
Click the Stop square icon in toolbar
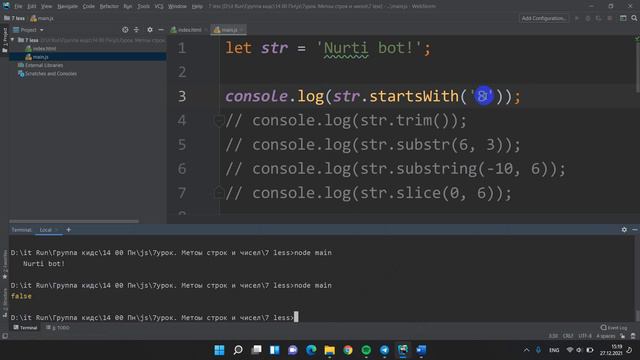(x=609, y=18)
